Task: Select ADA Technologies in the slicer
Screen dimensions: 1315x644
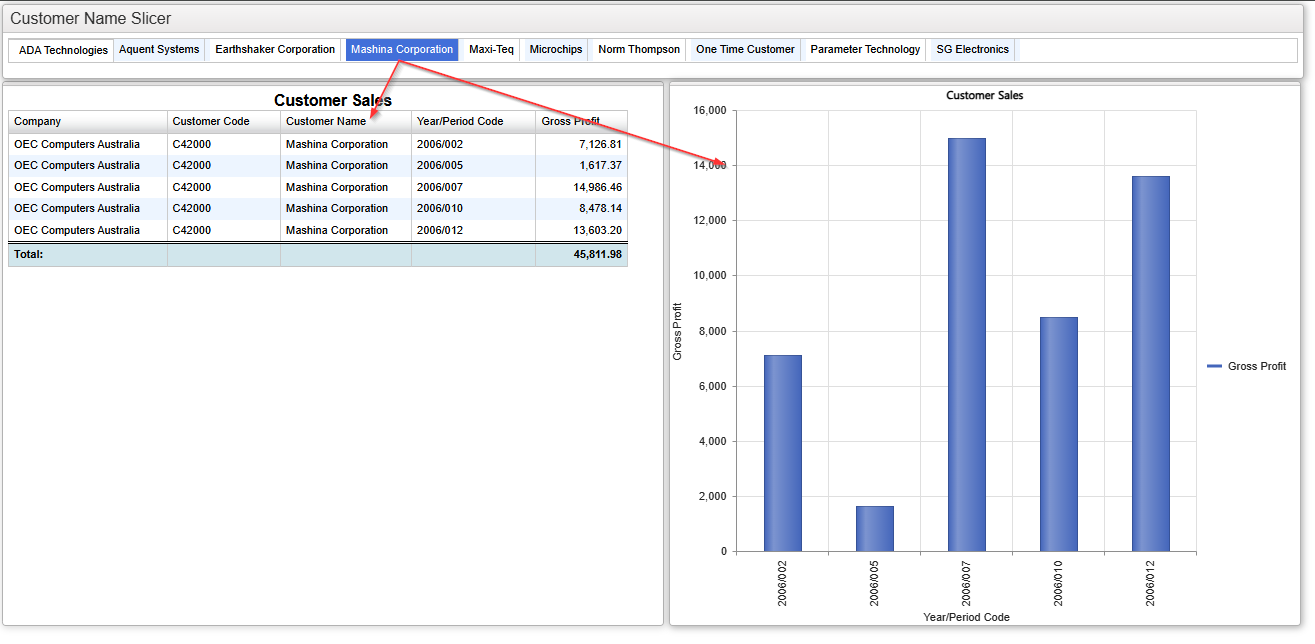Action: point(63,50)
